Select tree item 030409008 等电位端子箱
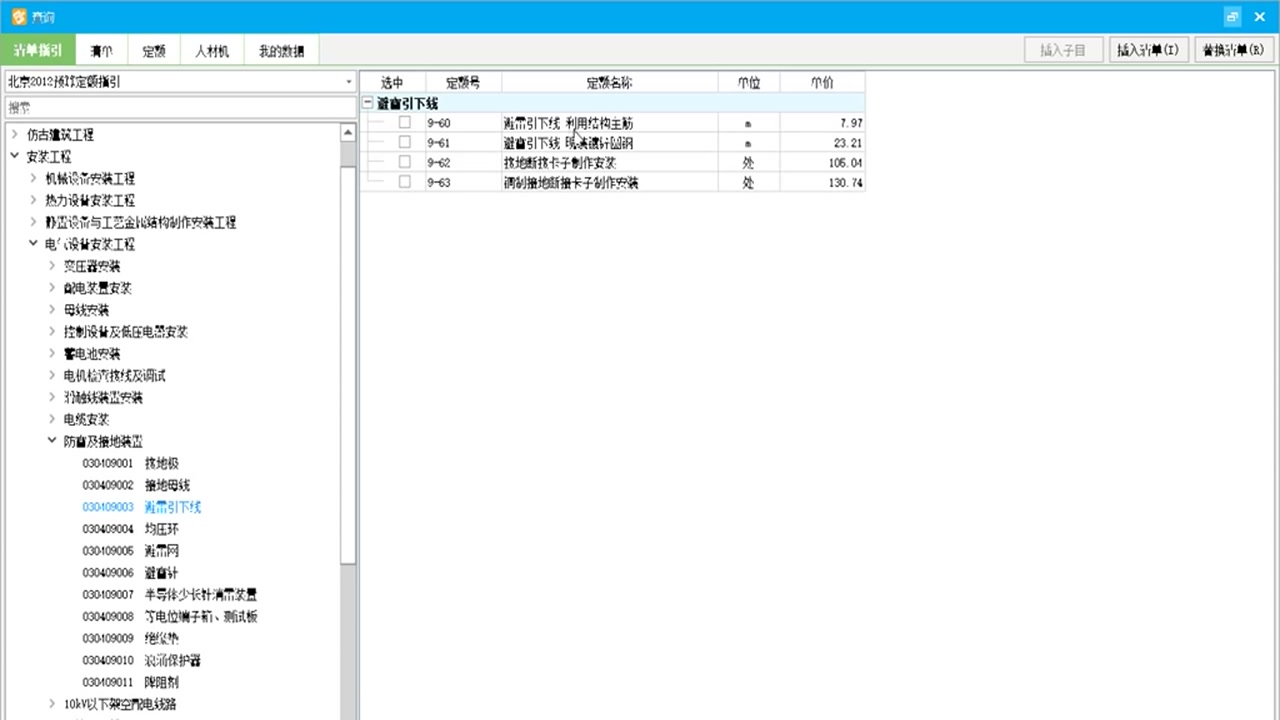 (x=170, y=617)
